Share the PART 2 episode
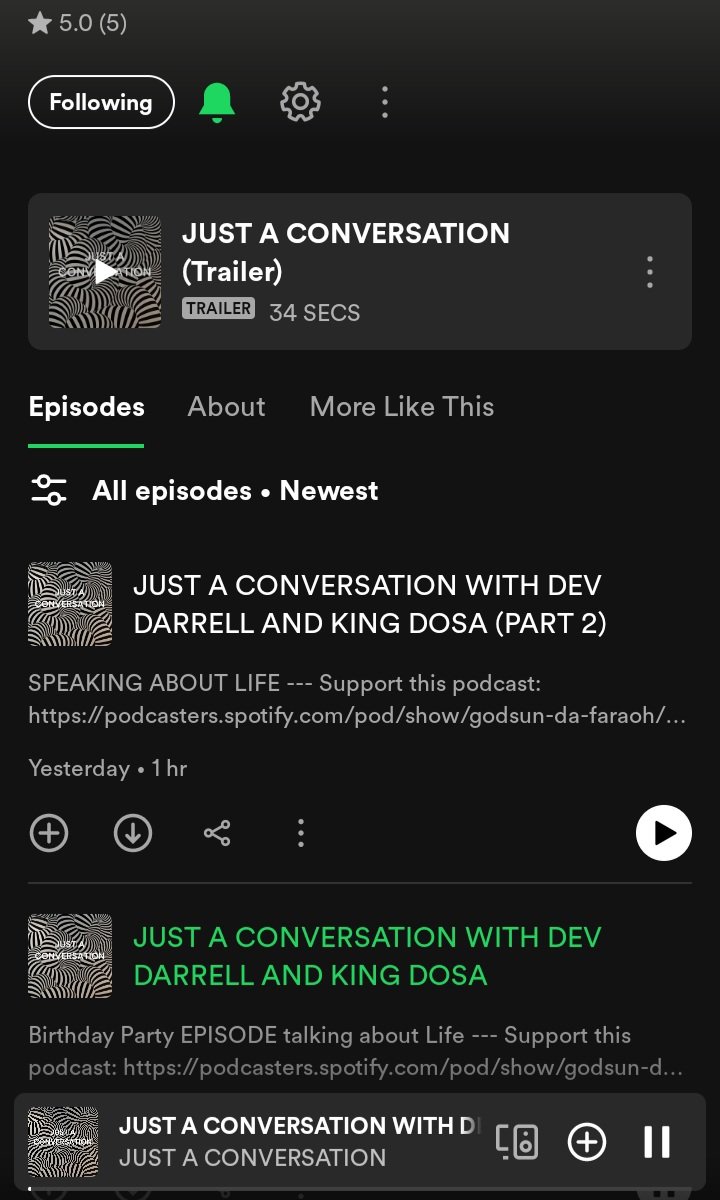720x1200 pixels. (217, 833)
